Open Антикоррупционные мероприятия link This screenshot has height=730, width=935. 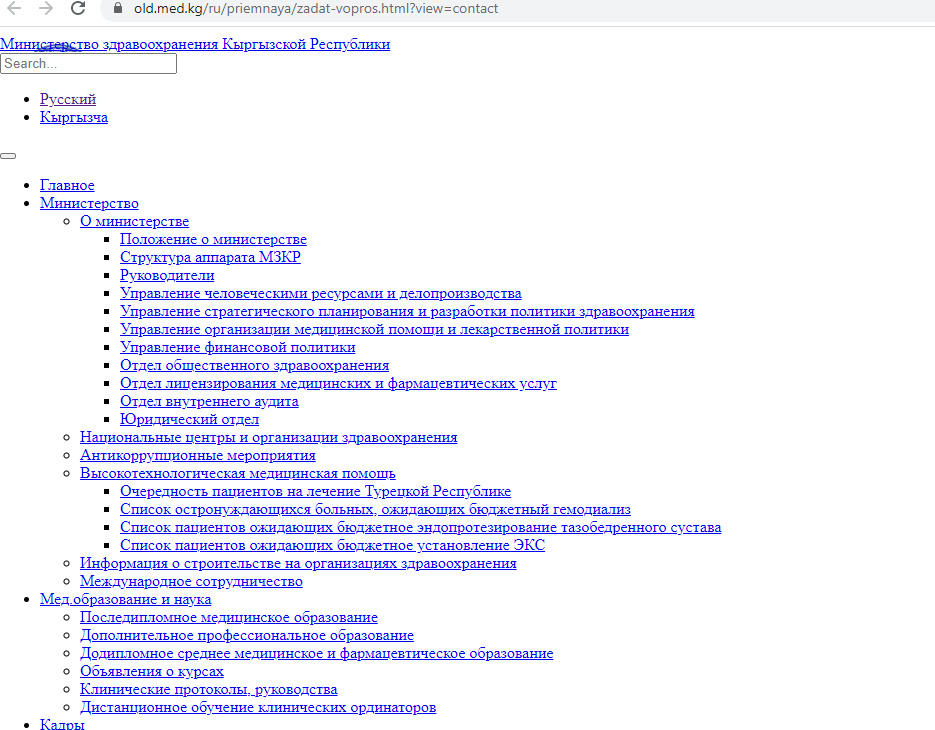197,456
